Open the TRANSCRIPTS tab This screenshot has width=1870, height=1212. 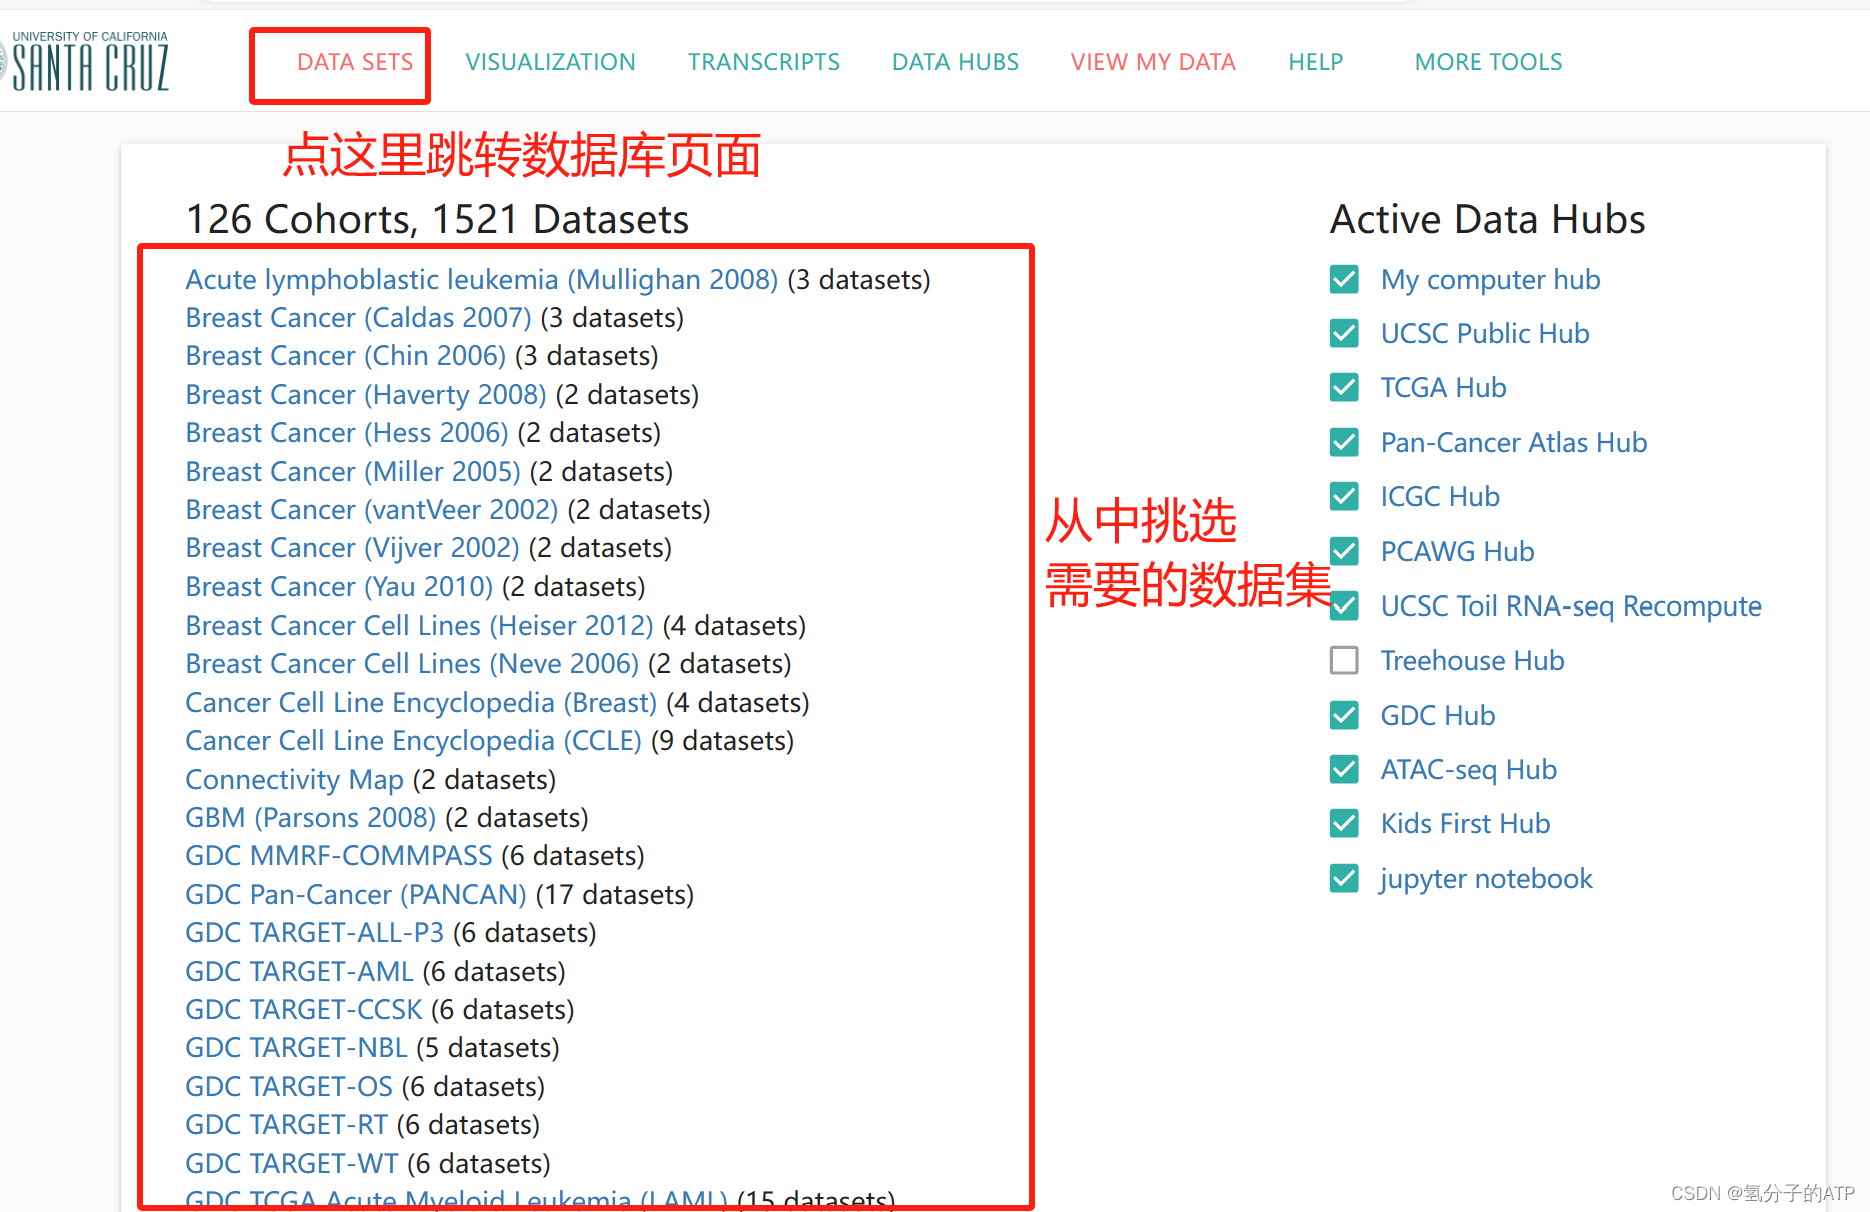tap(764, 62)
